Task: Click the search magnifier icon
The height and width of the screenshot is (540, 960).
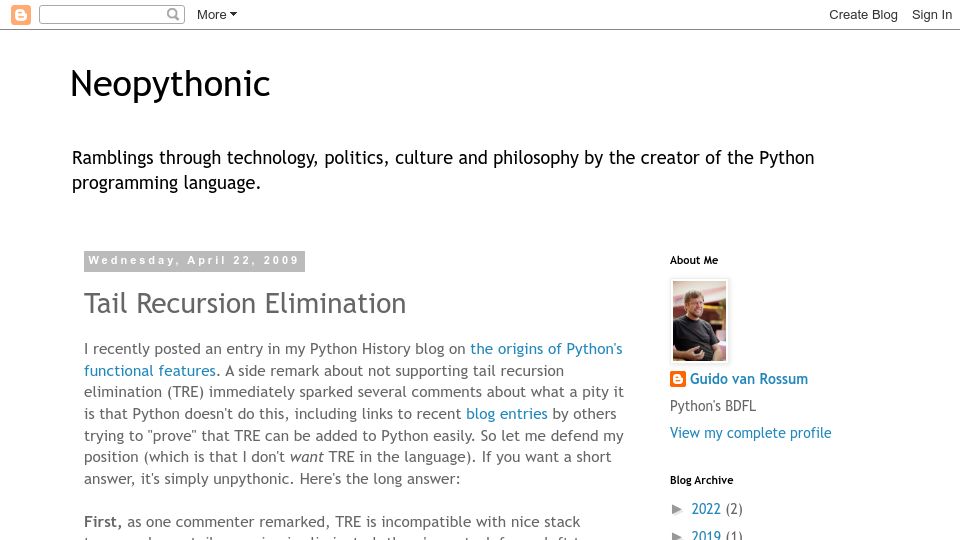Action: [x=173, y=14]
